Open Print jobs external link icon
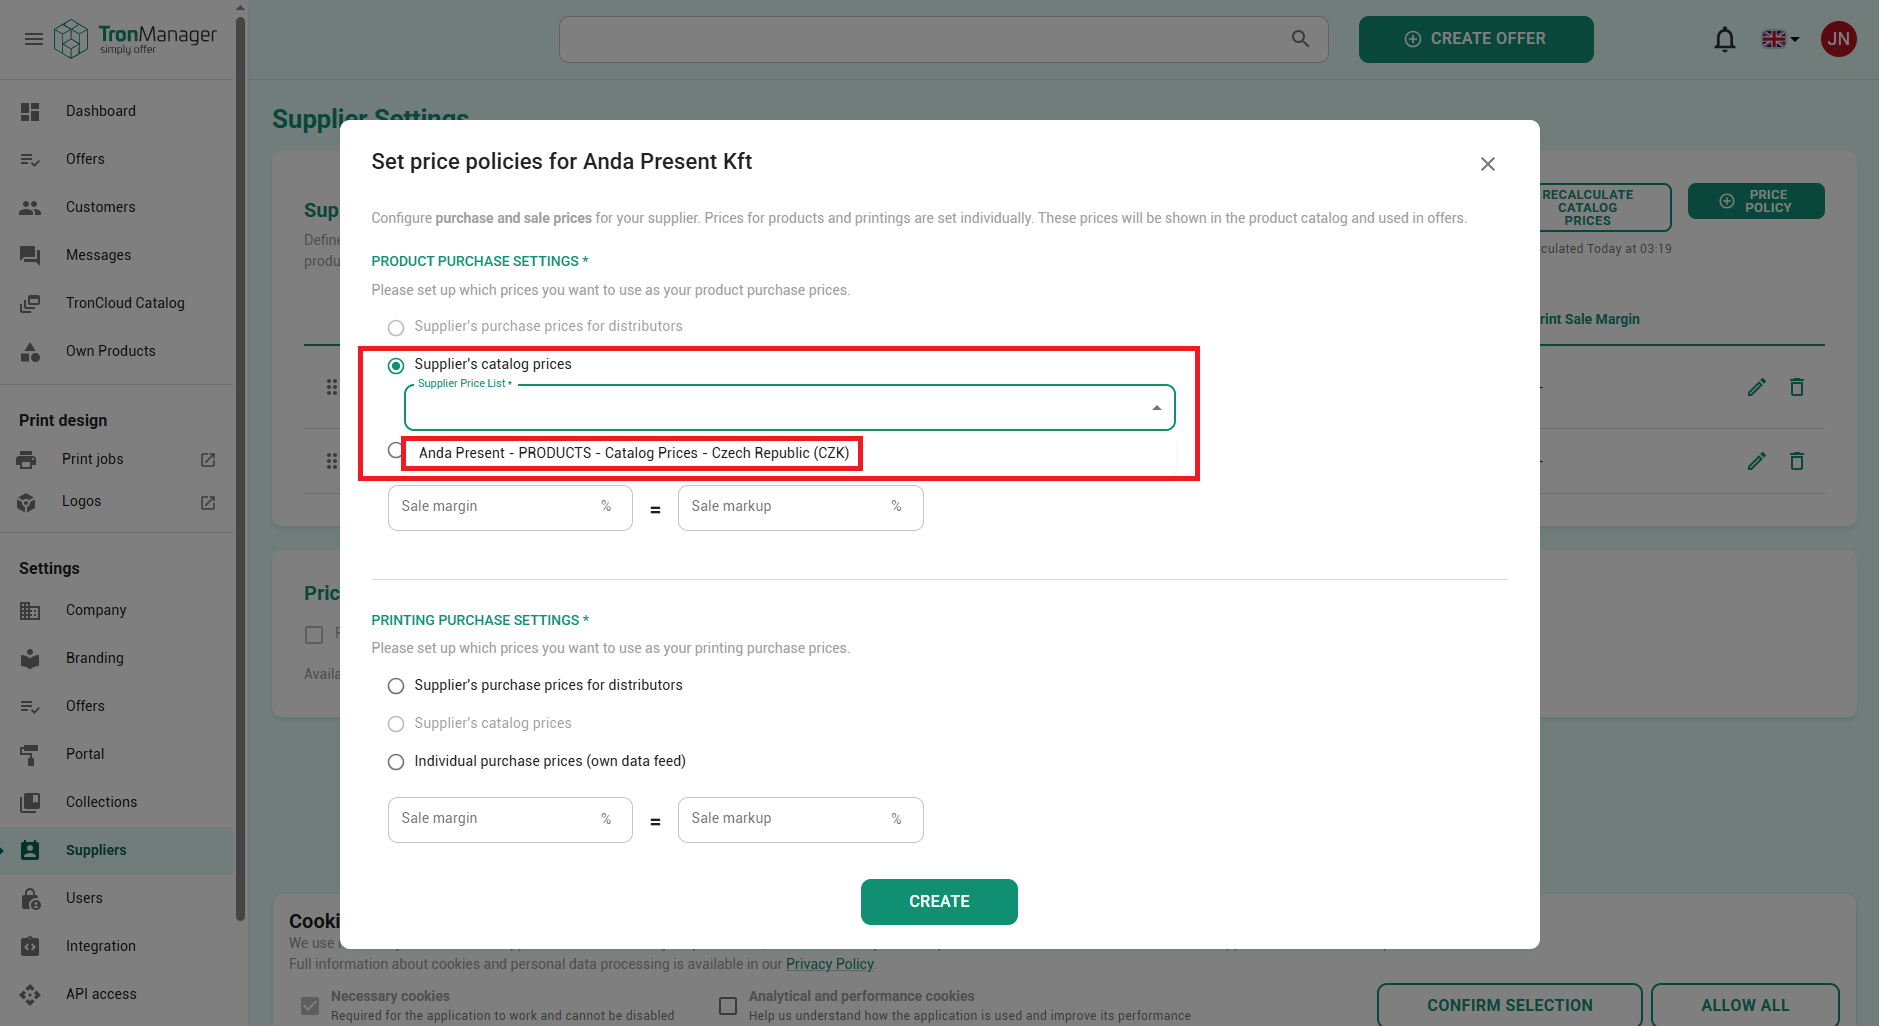Screen dimensions: 1879x1026 click(x=208, y=460)
